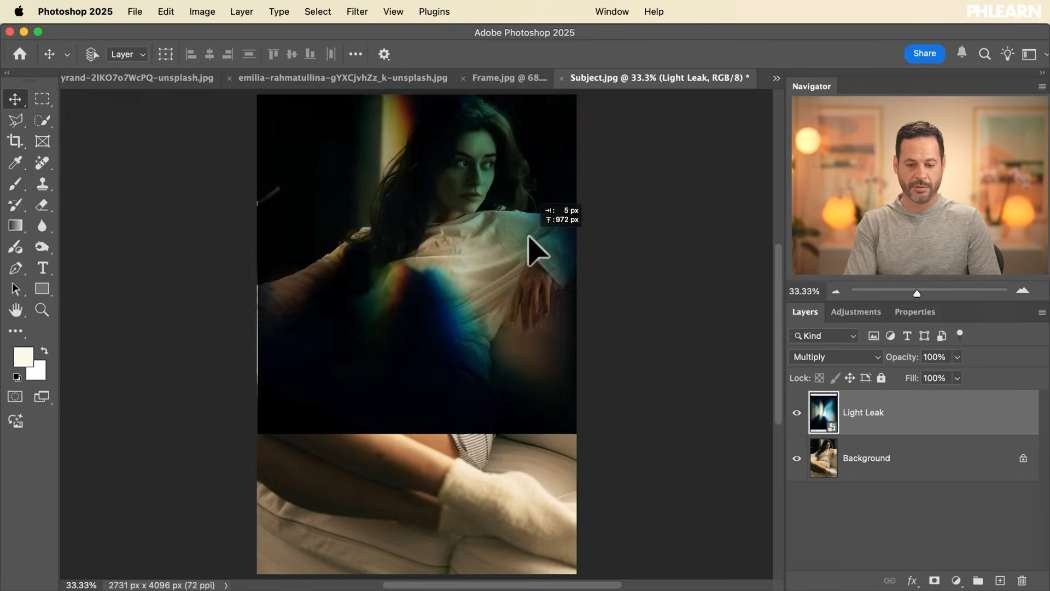This screenshot has width=1050, height=591.
Task: Select the Clone Stamp tool
Action: [x=42, y=184]
